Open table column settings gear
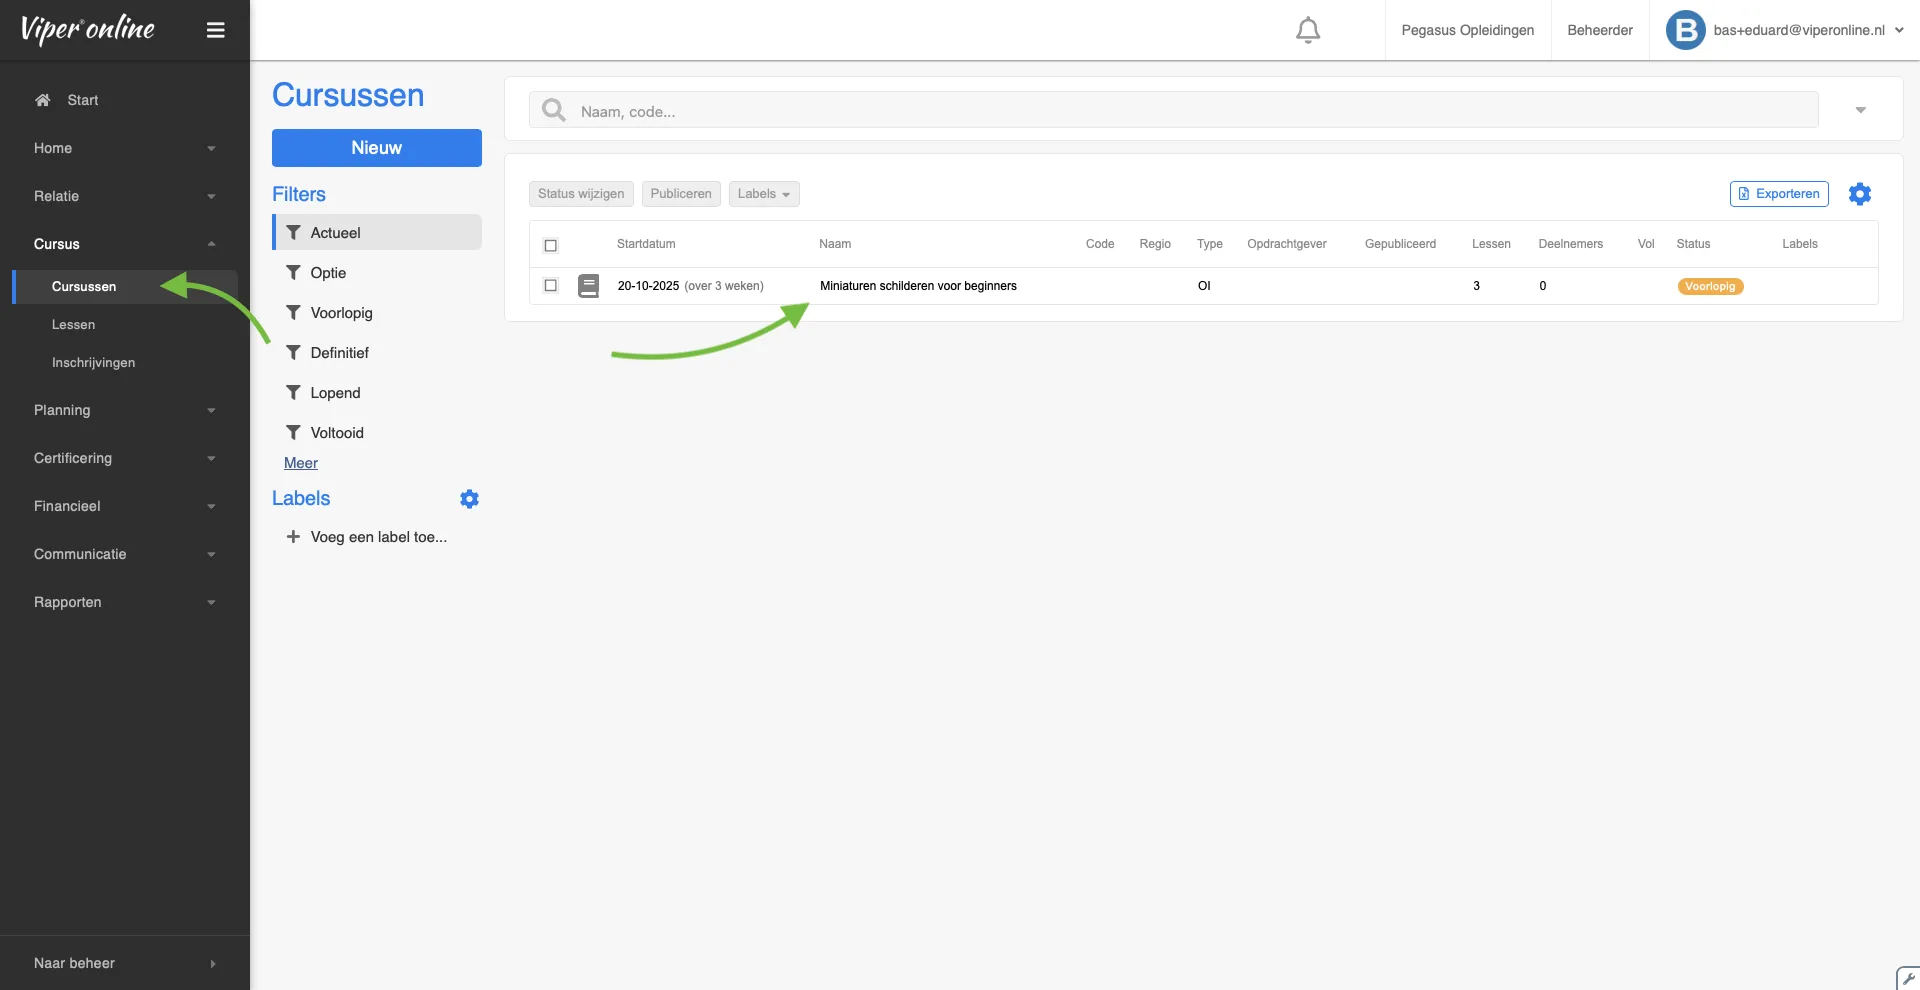 coord(1859,194)
